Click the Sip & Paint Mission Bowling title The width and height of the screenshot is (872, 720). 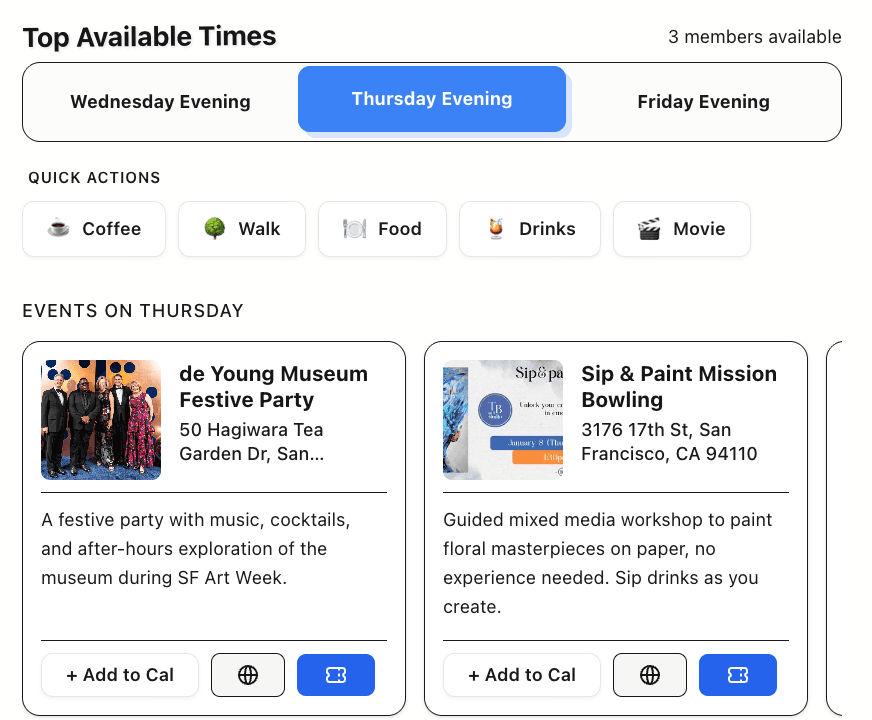click(x=679, y=387)
